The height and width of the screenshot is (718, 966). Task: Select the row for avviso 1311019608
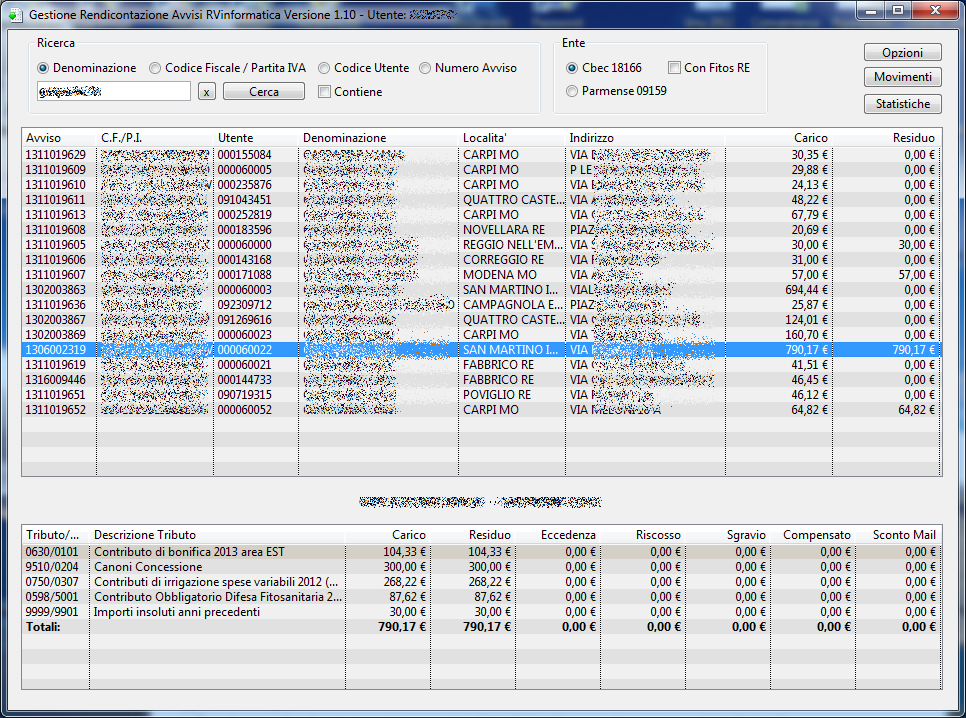pyautogui.click(x=481, y=230)
